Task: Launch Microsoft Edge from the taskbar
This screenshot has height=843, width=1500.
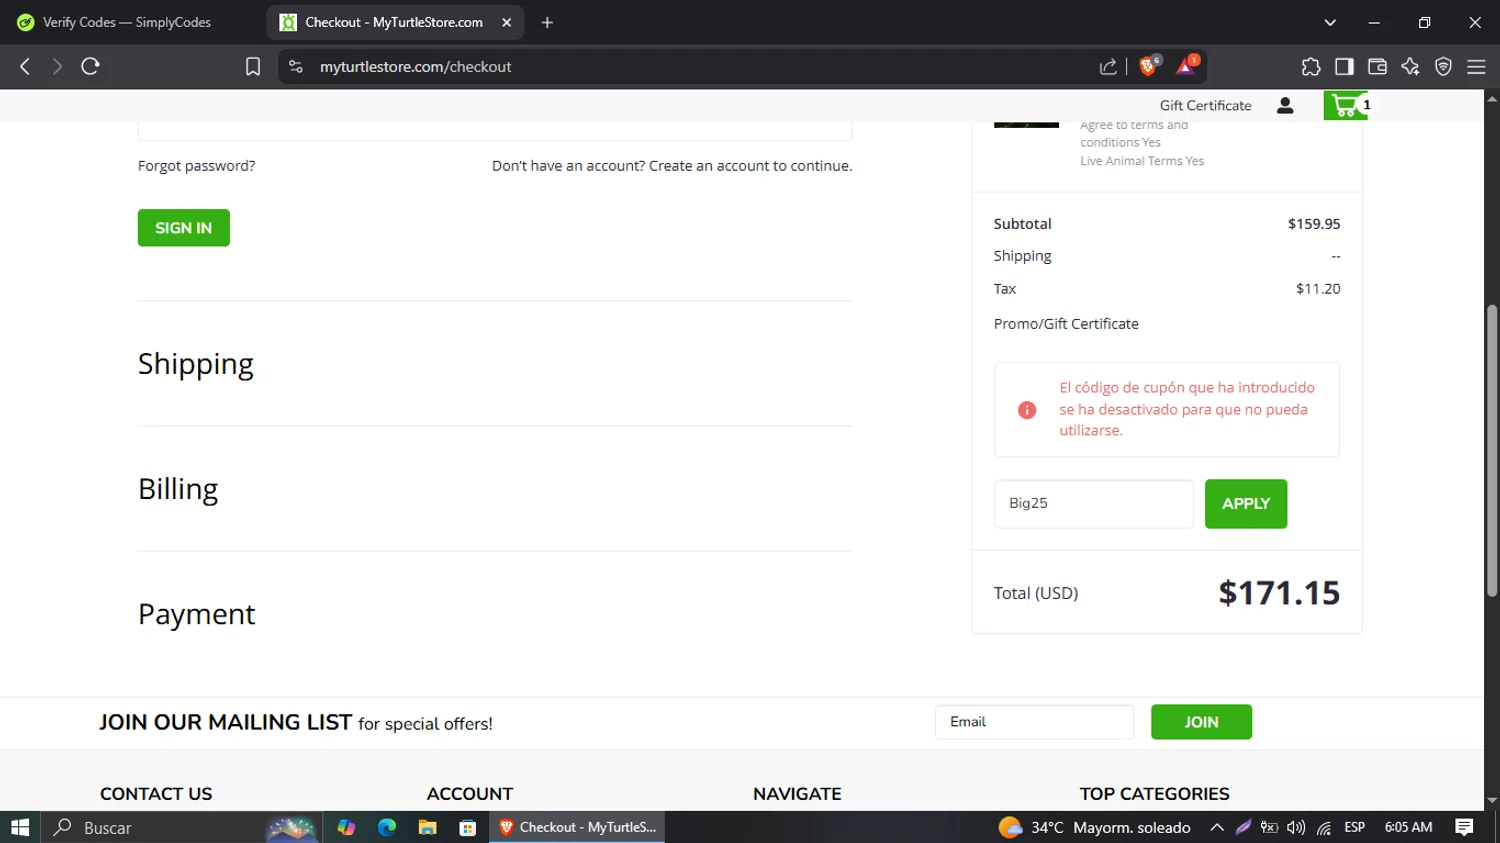Action: point(387,827)
